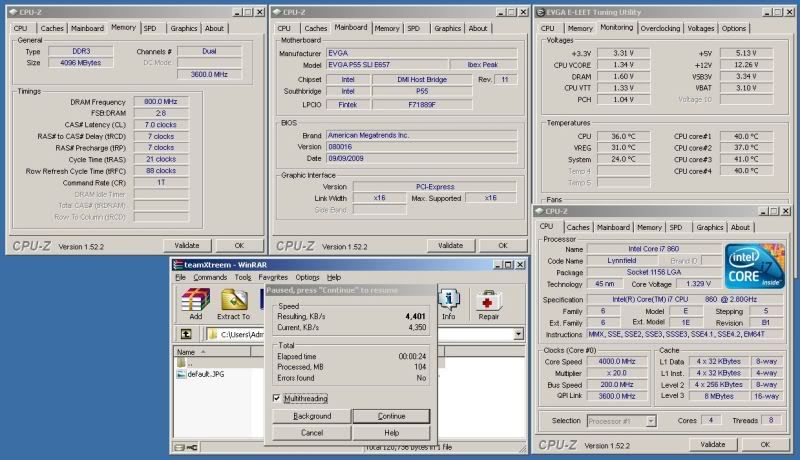Click the Intel Core i7 logo in CPU-Z
Image resolution: width=800 pixels, height=460 pixels.
tap(754, 266)
